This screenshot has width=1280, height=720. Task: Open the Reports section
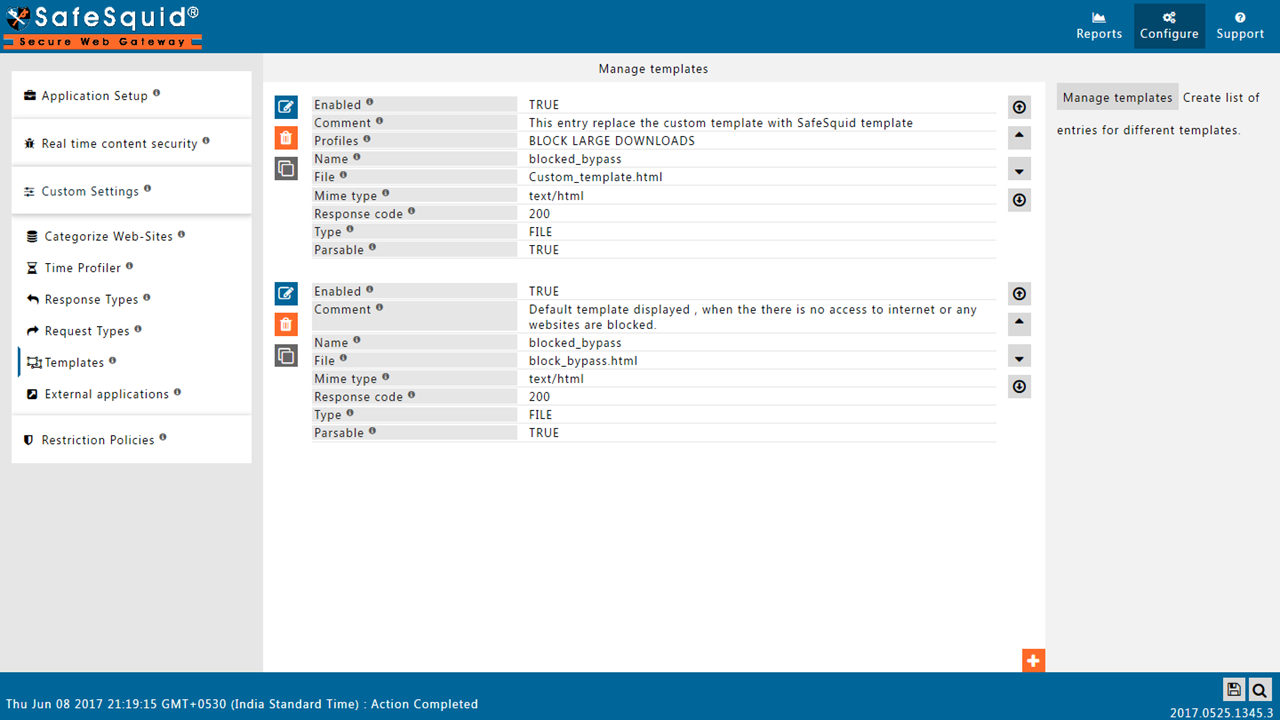tap(1099, 26)
